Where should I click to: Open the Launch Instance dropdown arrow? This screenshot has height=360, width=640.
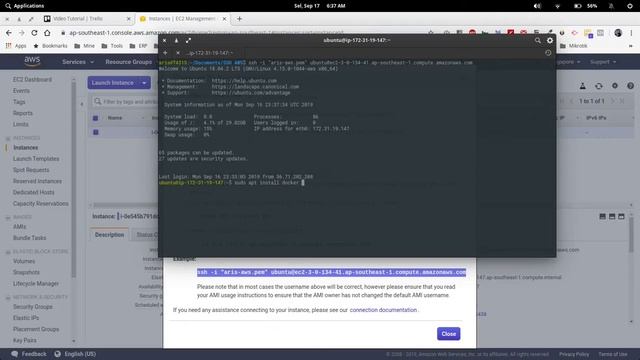[x=144, y=83]
